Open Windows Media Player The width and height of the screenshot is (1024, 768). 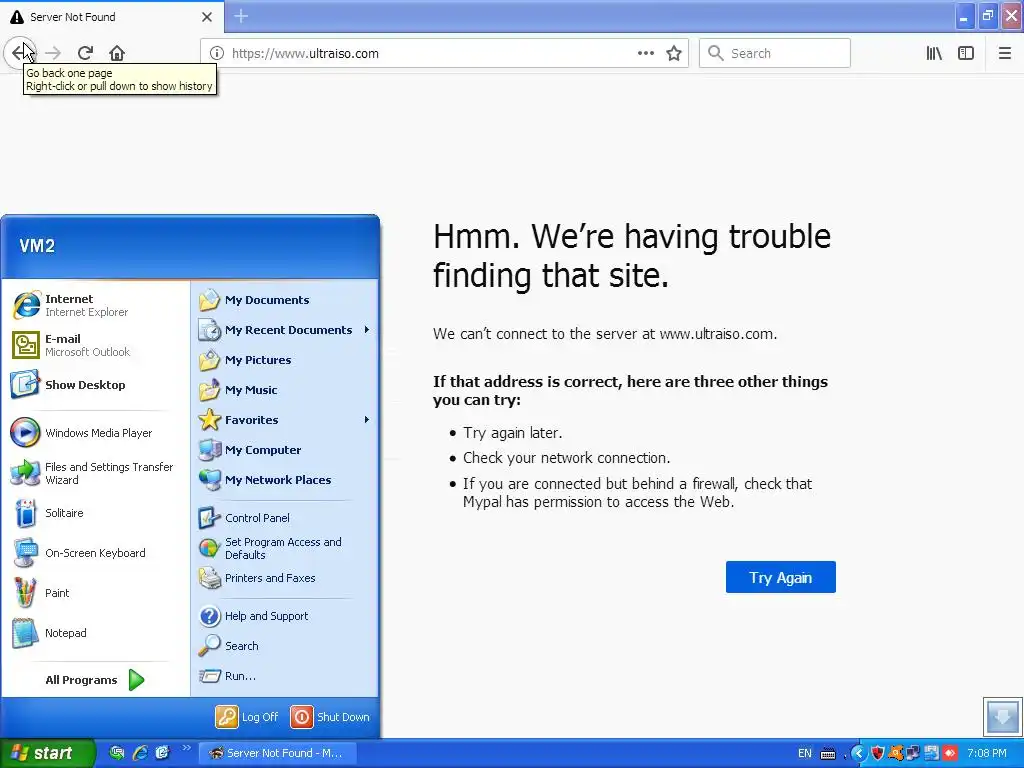pyautogui.click(x=96, y=433)
